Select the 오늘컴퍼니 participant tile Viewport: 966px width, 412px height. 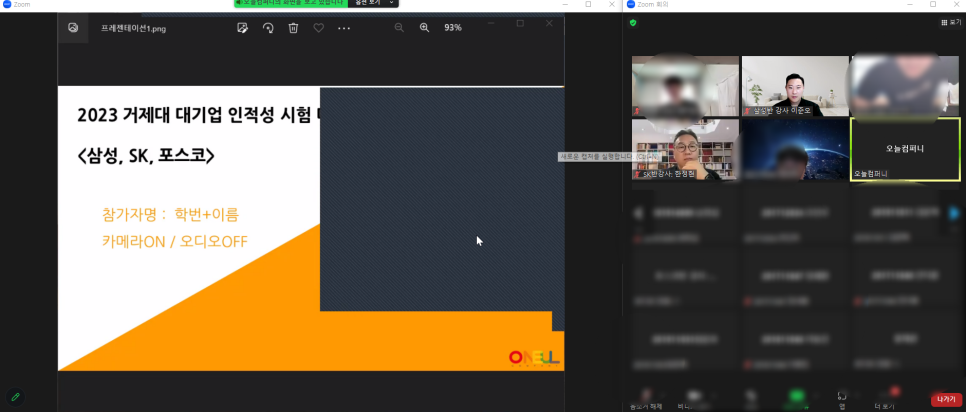point(905,149)
